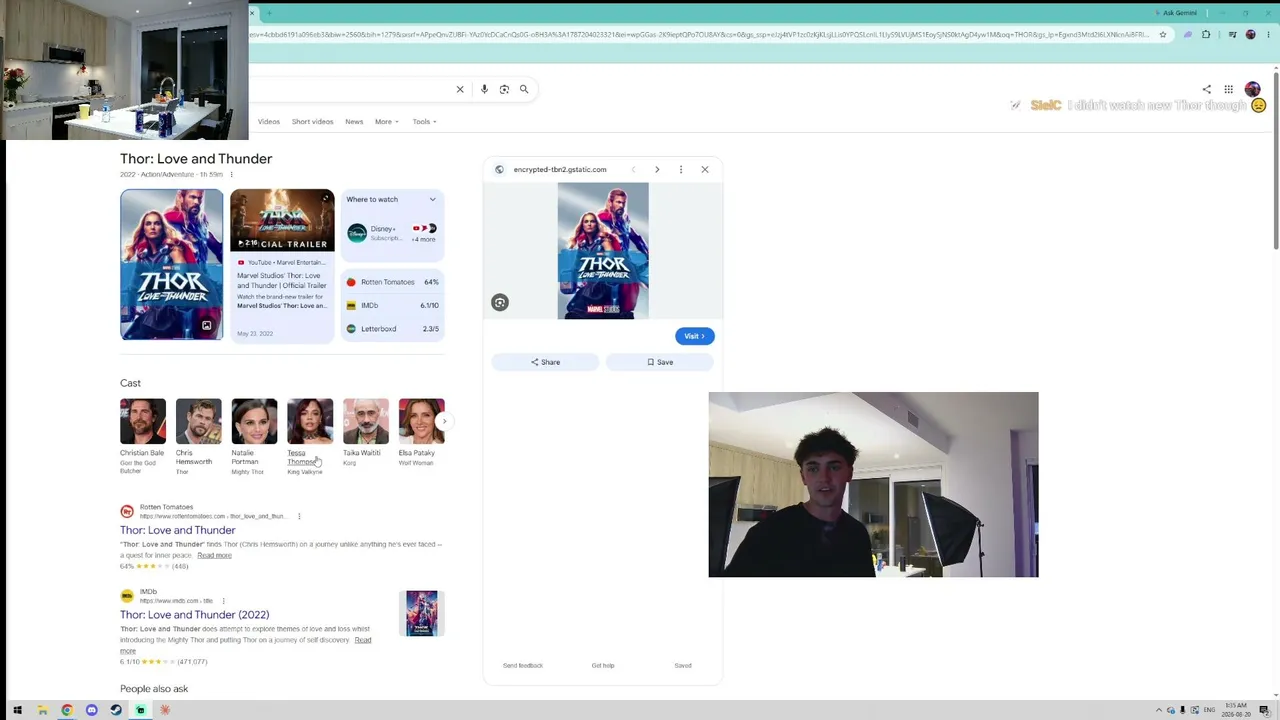Click Read more on the Rotten Tomatoes snippet
This screenshot has height=720, width=1280.
[x=214, y=555]
